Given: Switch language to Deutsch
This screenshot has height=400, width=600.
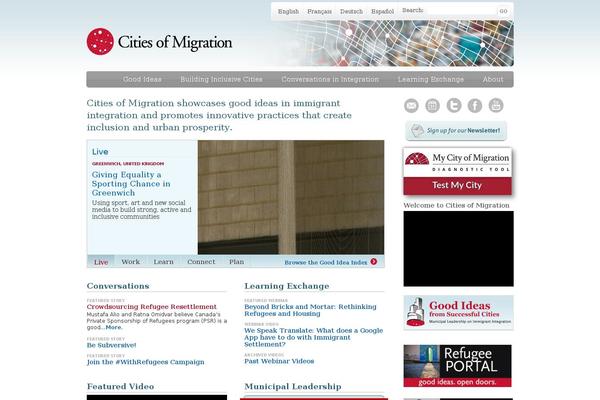Looking at the screenshot, I should pyautogui.click(x=351, y=11).
